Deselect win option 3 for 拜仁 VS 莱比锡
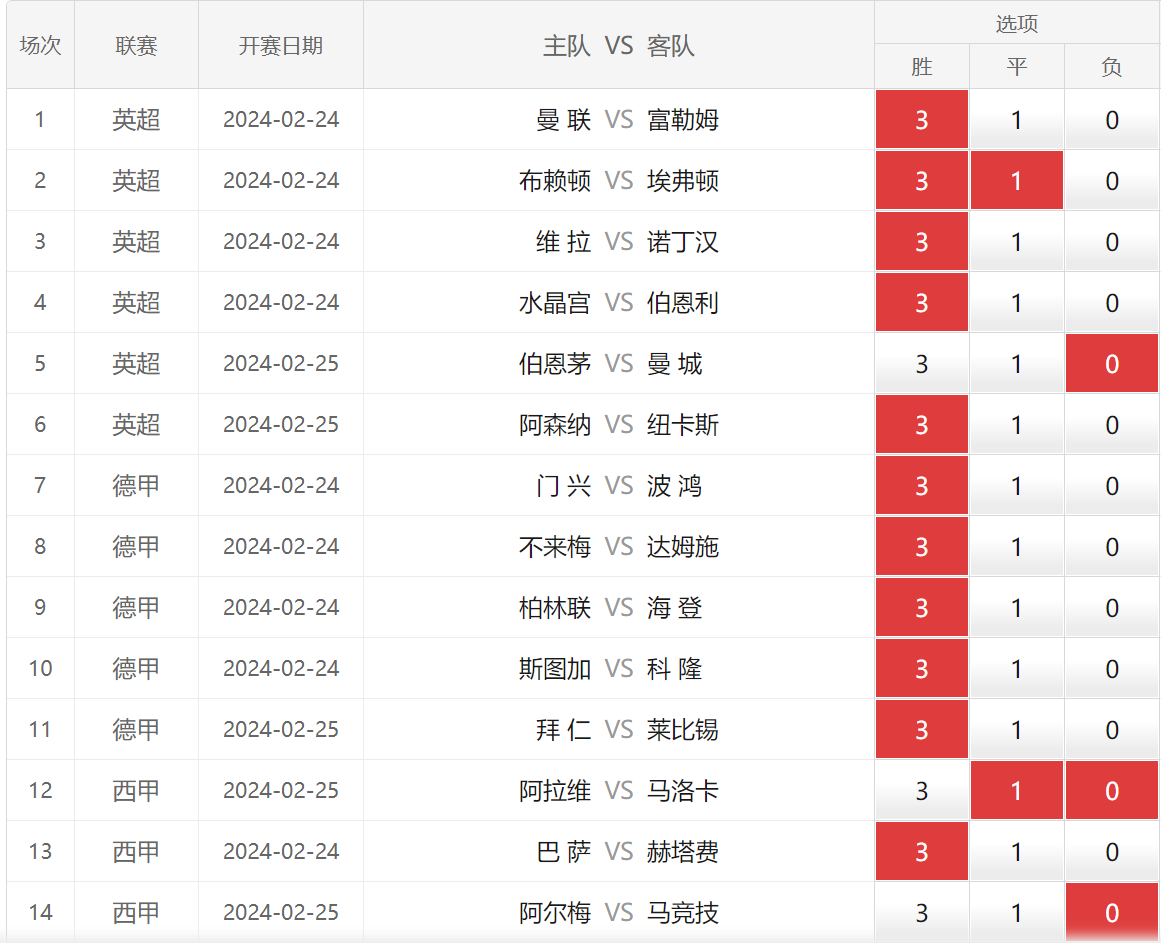The height and width of the screenshot is (943, 1161). [922, 729]
